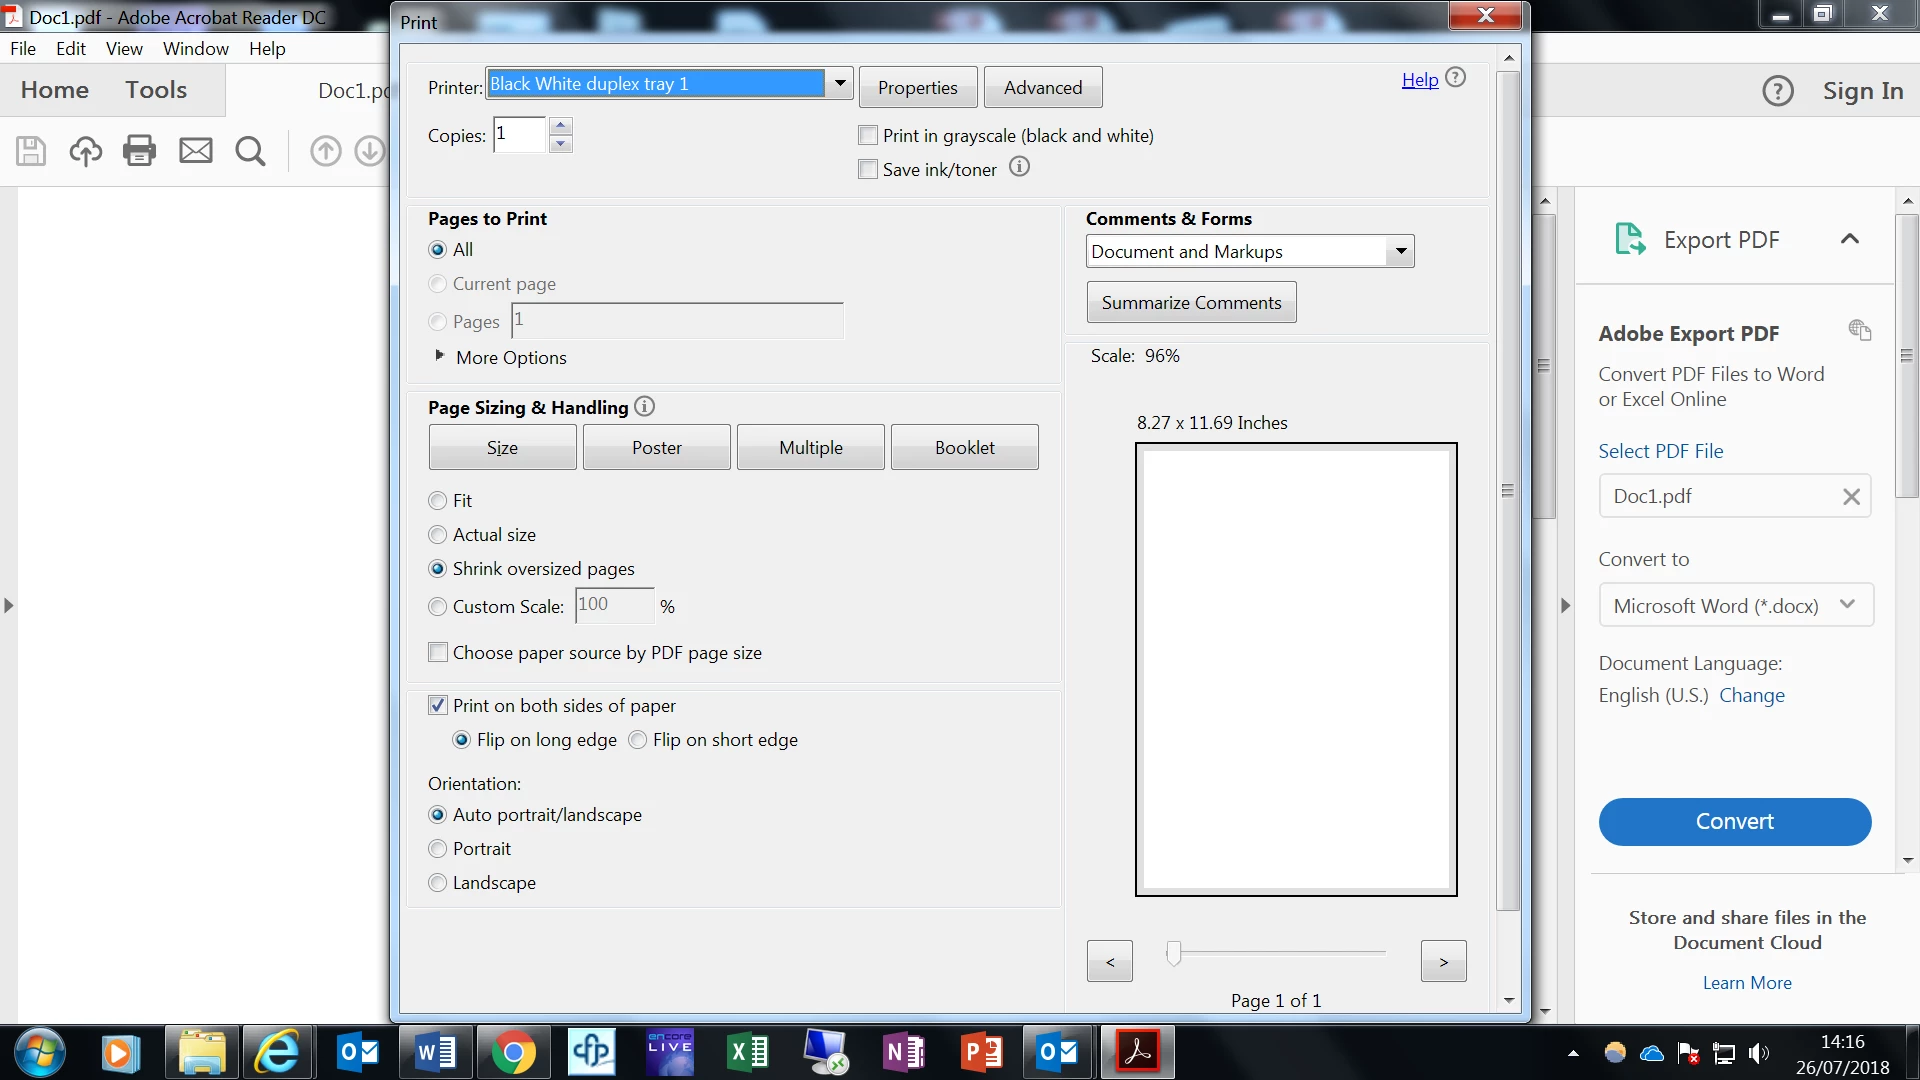Screen dimensions: 1920x1080
Task: Click the Page Sizing & Handling info icon
Action: click(x=645, y=407)
